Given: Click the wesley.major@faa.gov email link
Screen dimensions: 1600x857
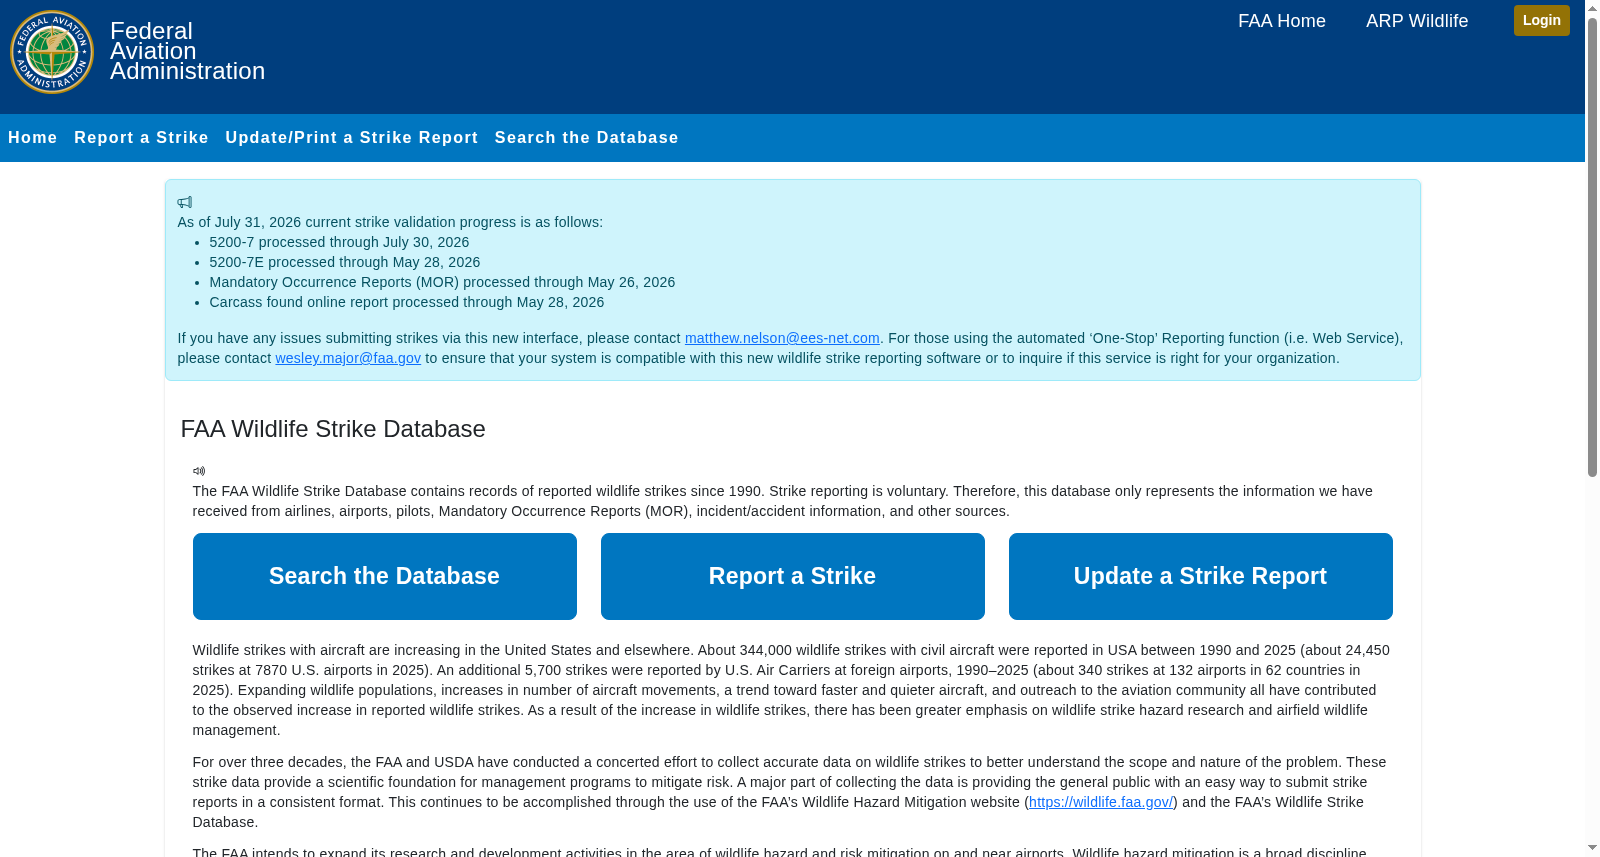Looking at the screenshot, I should point(348,358).
